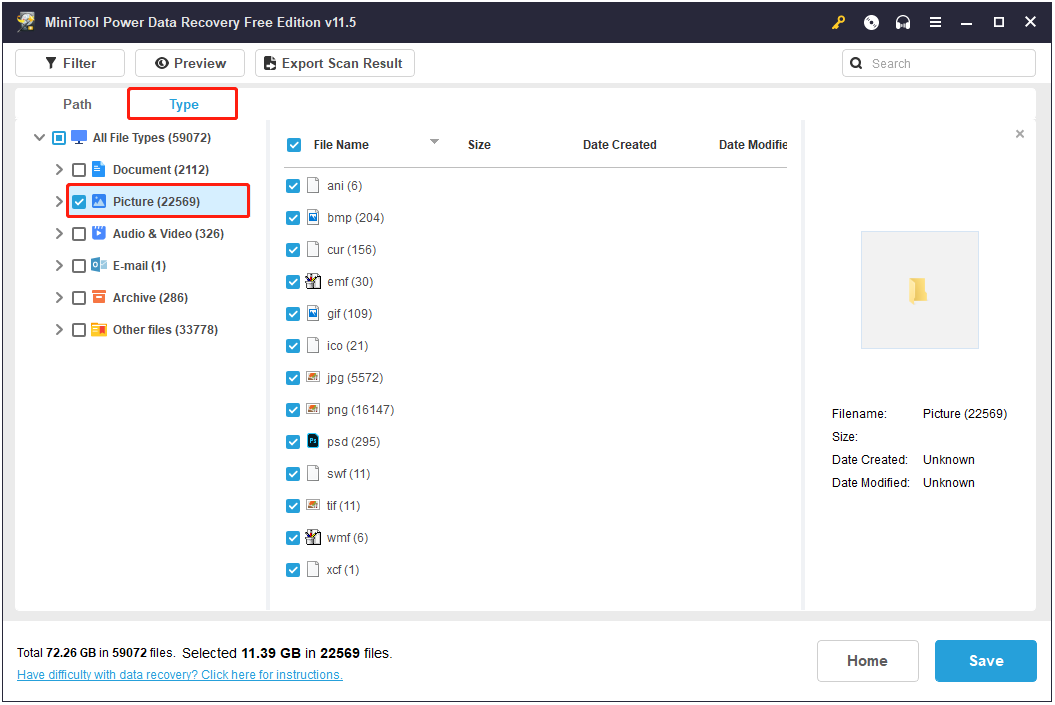1055x705 pixels.
Task: Click the Preview button
Action: (190, 63)
